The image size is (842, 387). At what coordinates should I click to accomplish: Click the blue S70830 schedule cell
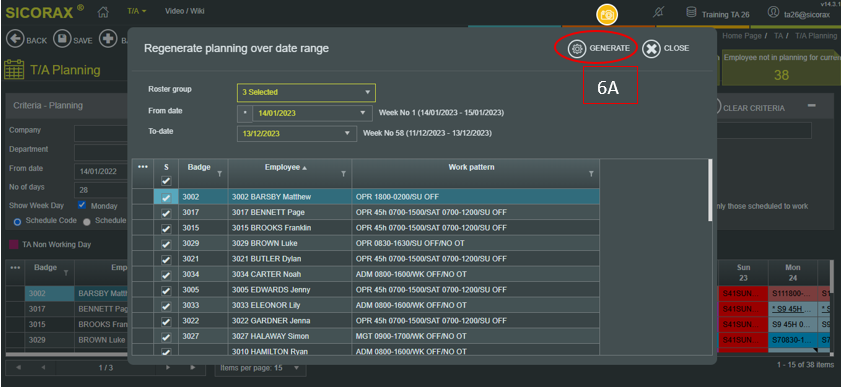[793, 340]
